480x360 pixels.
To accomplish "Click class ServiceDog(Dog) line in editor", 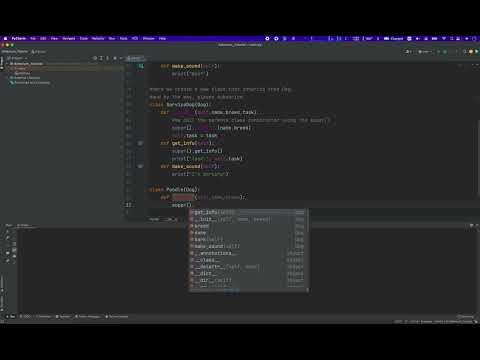I will pyautogui.click(x=180, y=105).
